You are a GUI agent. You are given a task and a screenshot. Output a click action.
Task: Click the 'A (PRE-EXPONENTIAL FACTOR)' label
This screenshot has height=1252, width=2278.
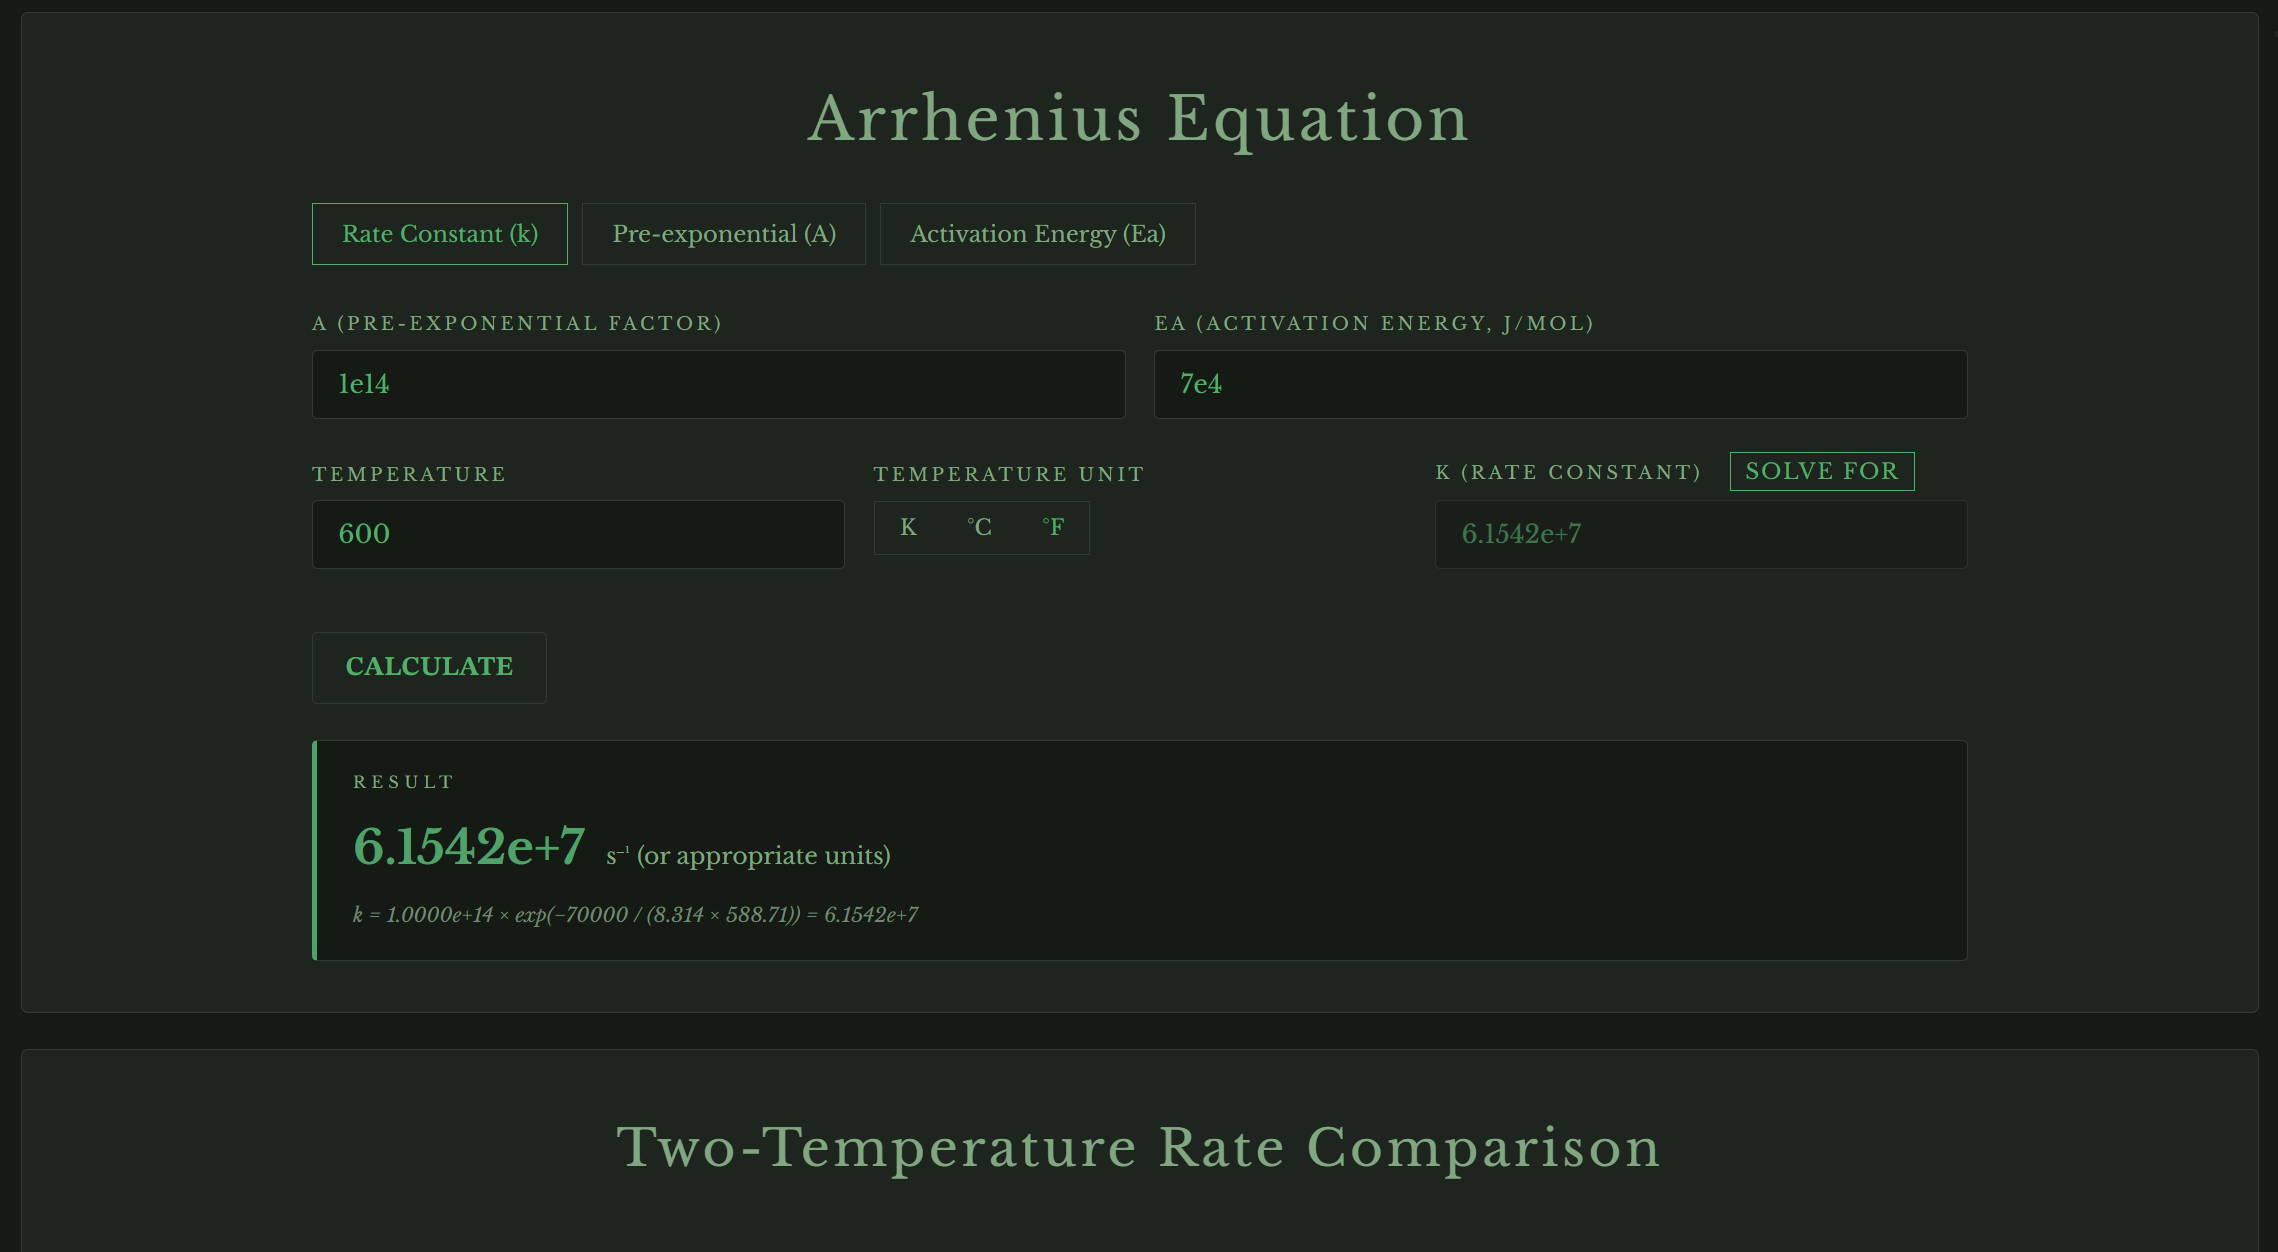click(517, 323)
